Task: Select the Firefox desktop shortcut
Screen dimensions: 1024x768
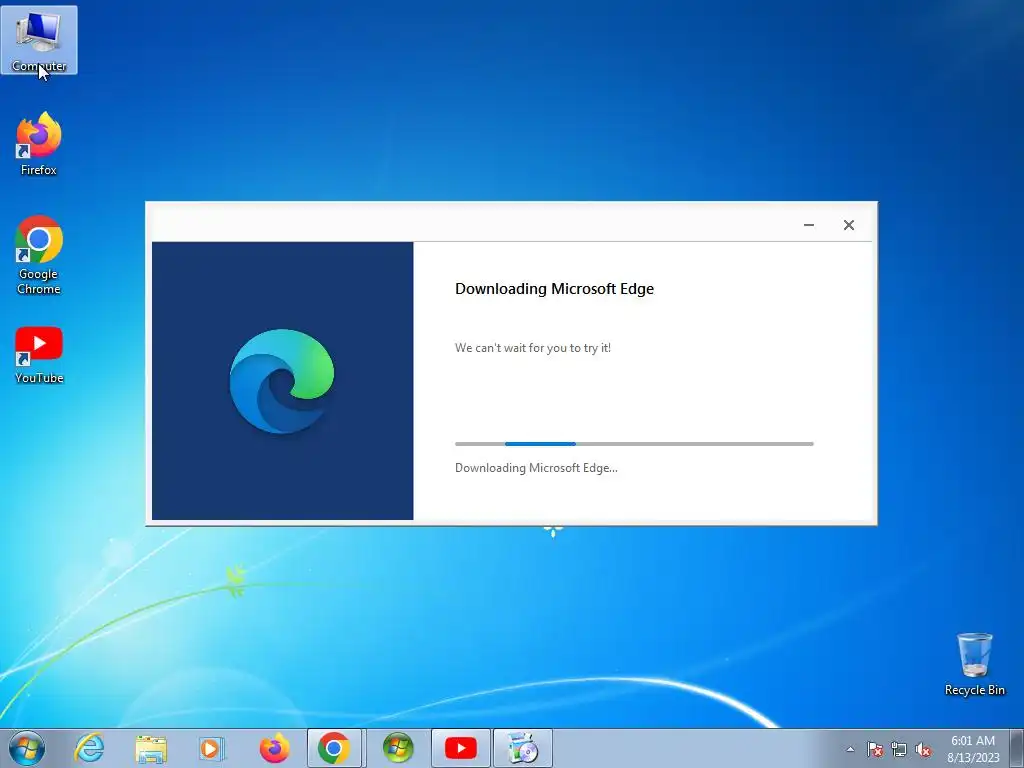Action: pos(39,144)
